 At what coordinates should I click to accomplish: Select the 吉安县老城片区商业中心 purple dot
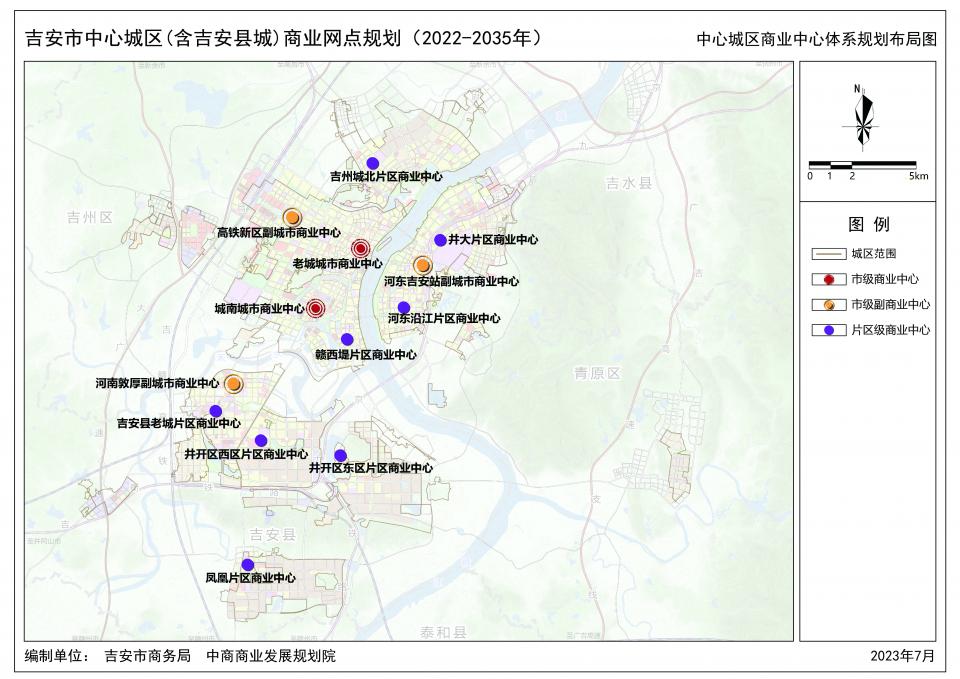point(215,411)
